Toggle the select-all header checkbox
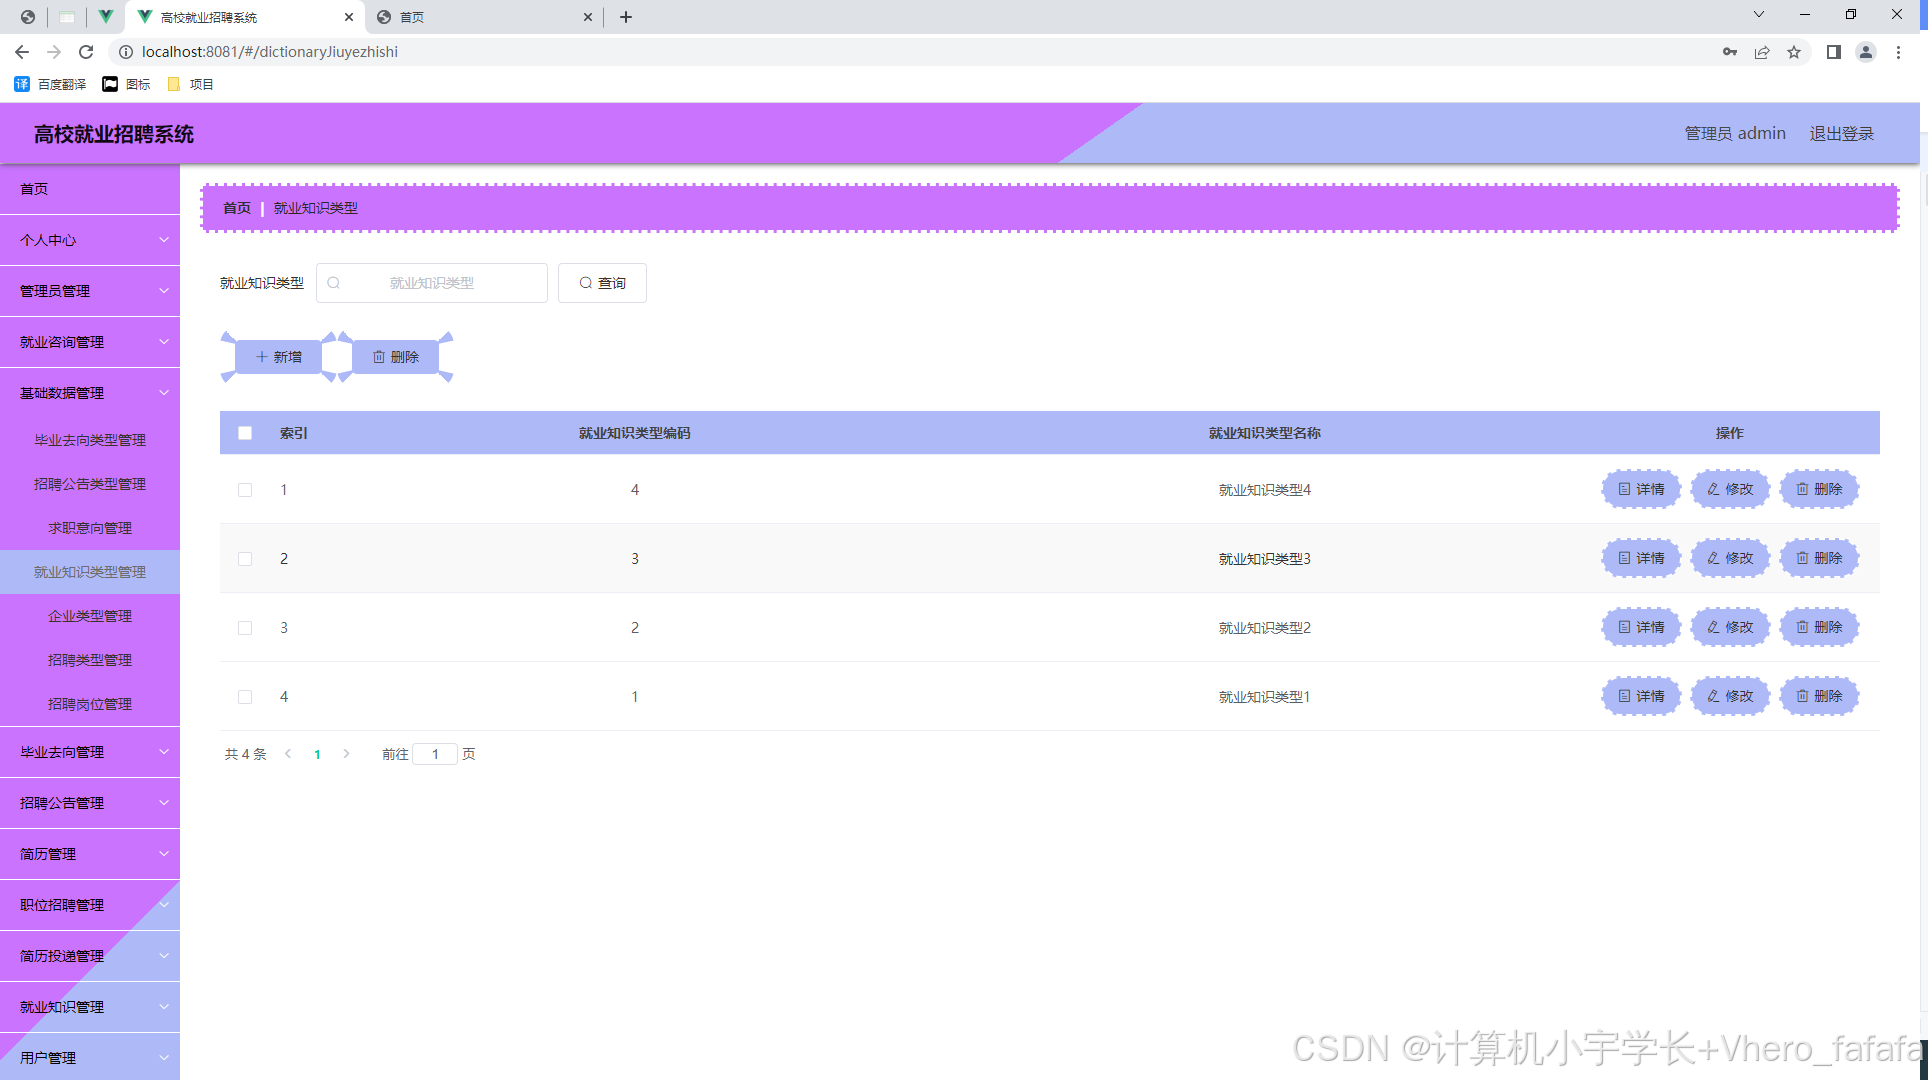Viewport: 1928px width, 1080px height. click(245, 433)
